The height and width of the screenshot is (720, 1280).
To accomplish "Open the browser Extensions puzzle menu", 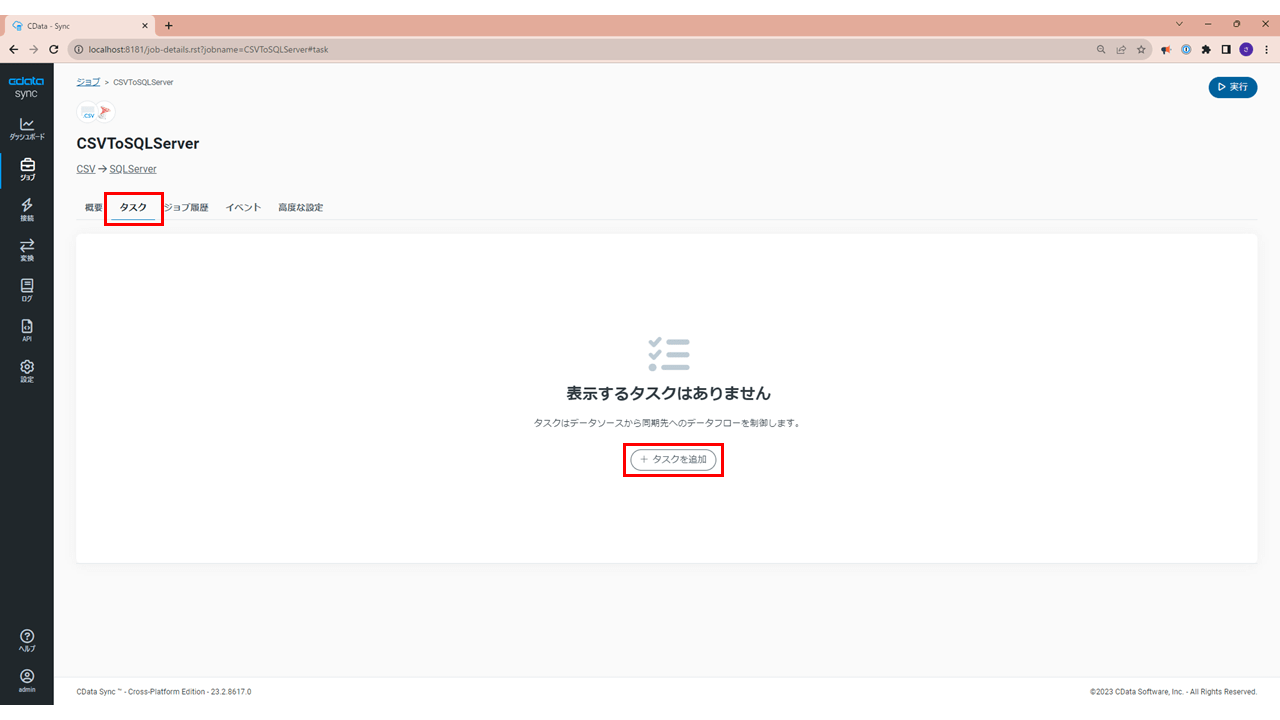I will click(1206, 49).
